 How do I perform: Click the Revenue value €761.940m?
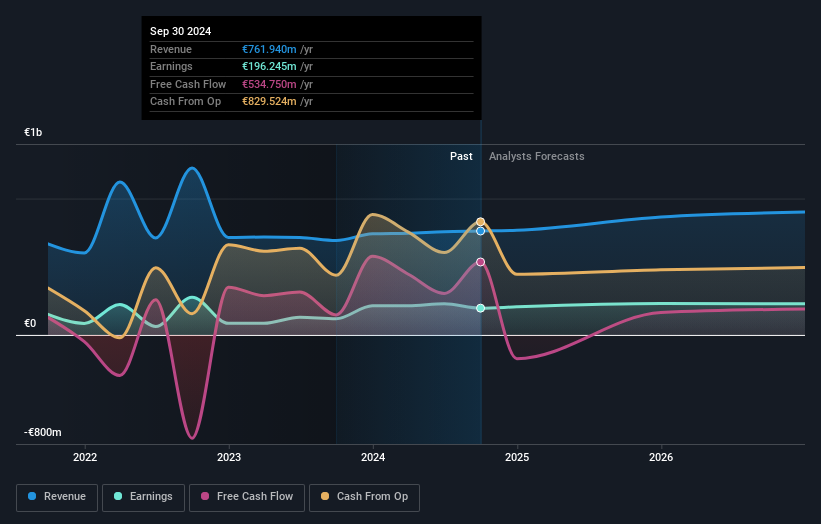269,49
